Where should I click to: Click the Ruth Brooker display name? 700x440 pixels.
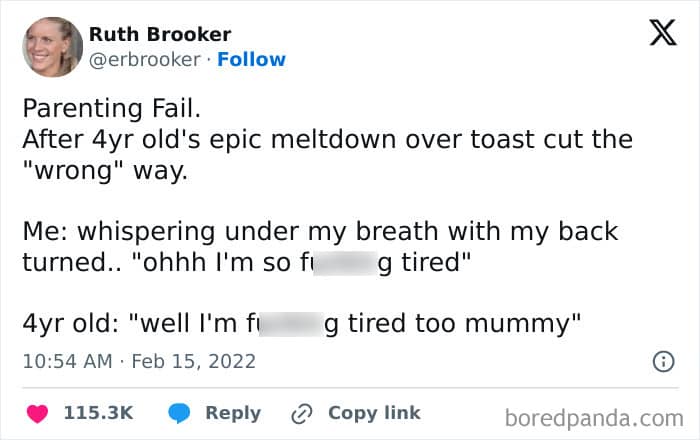tap(160, 35)
